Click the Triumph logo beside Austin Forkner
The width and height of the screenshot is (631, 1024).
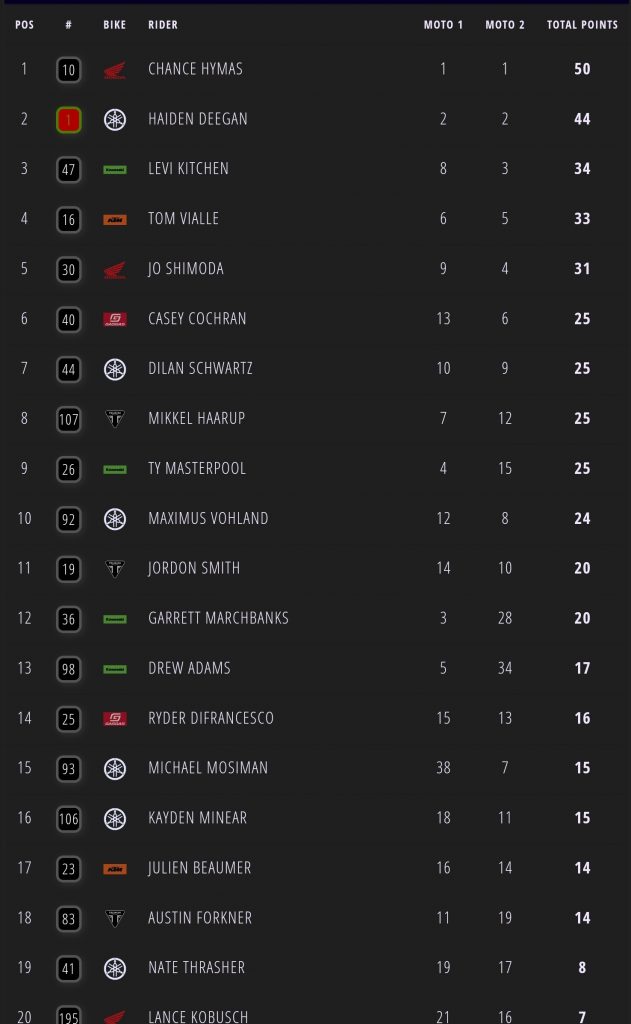point(115,918)
